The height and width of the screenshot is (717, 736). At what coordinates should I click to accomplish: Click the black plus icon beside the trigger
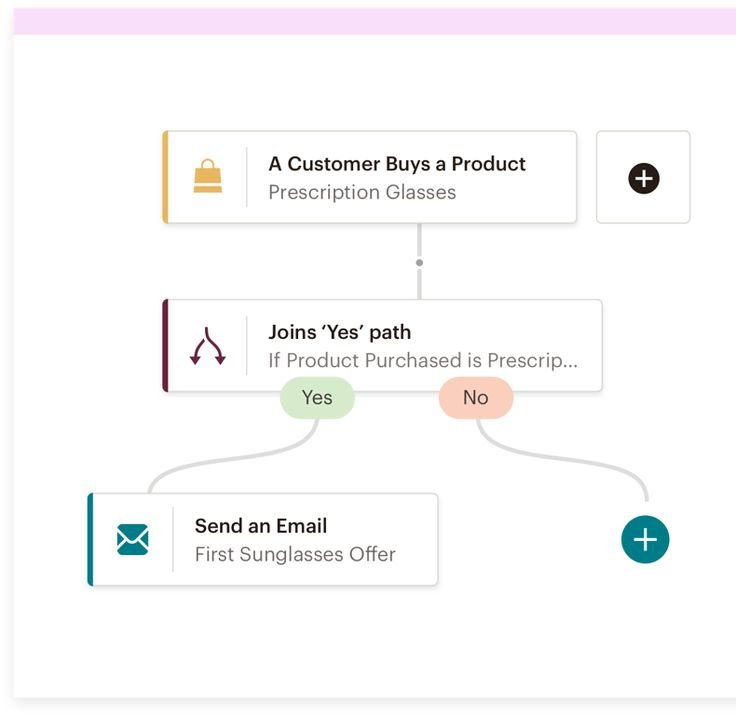point(643,178)
